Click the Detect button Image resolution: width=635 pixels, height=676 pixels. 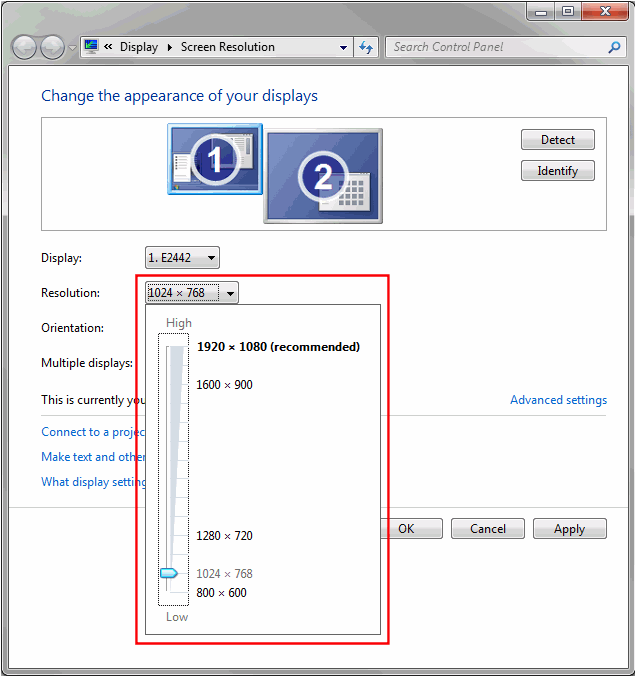(557, 140)
